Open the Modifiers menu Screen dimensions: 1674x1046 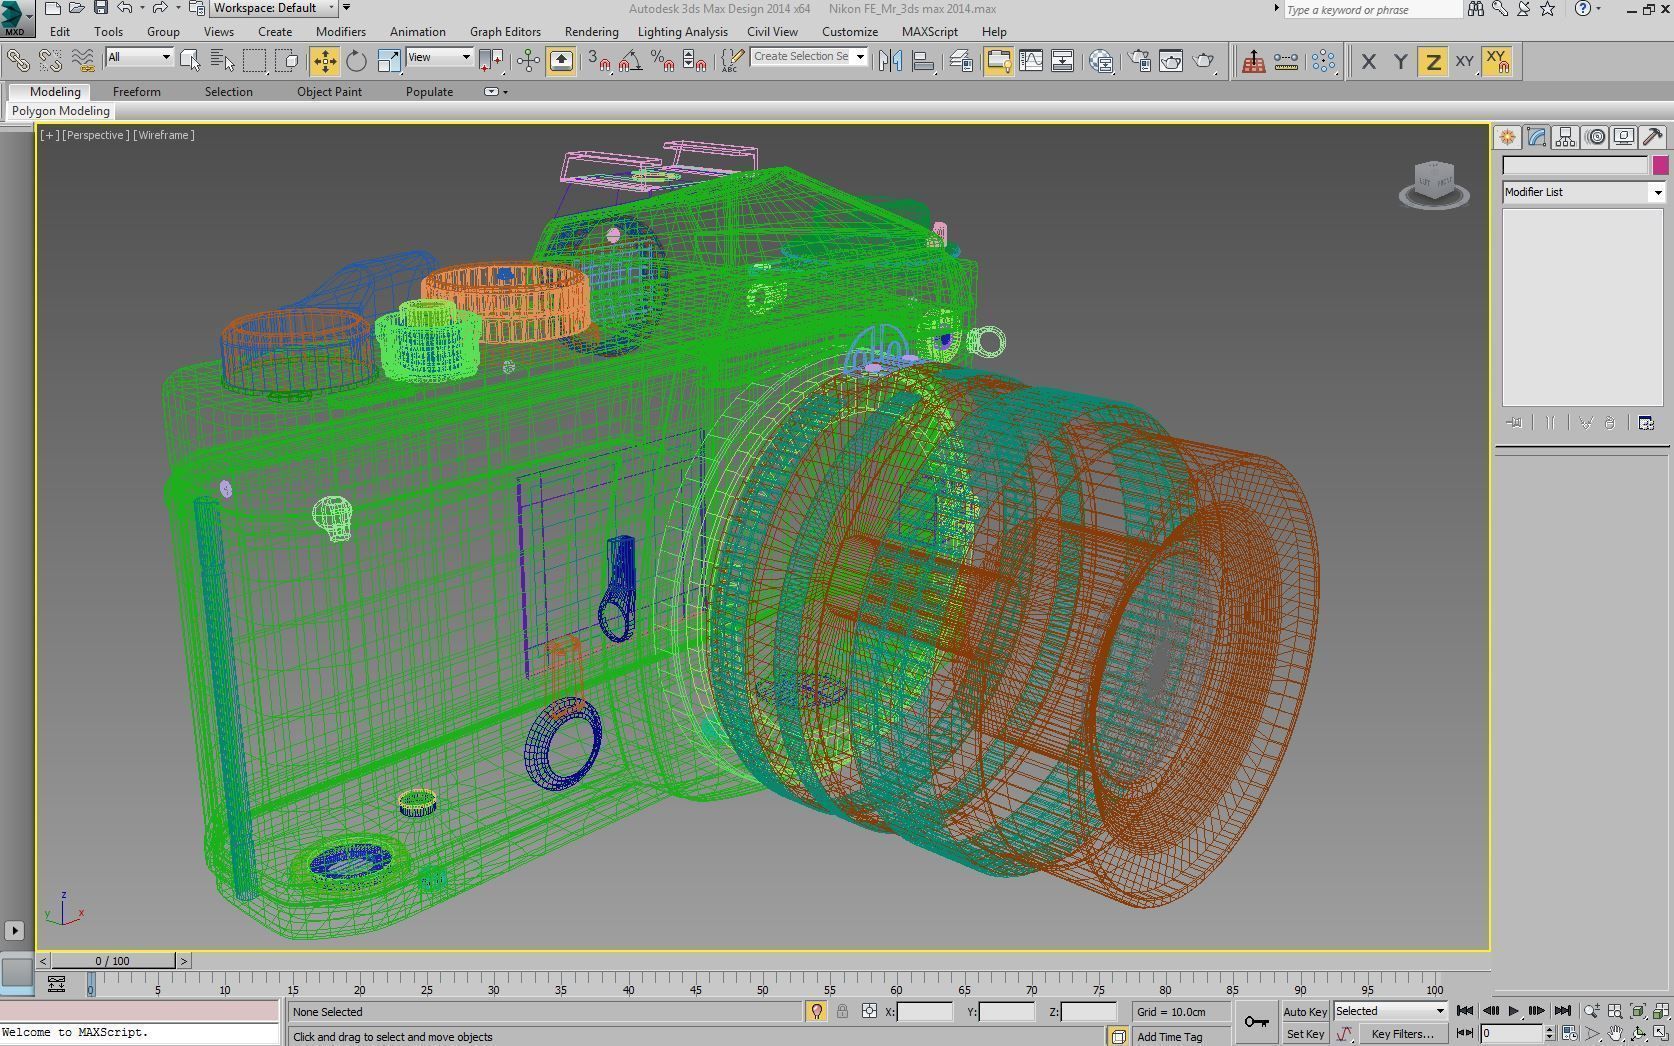[340, 32]
